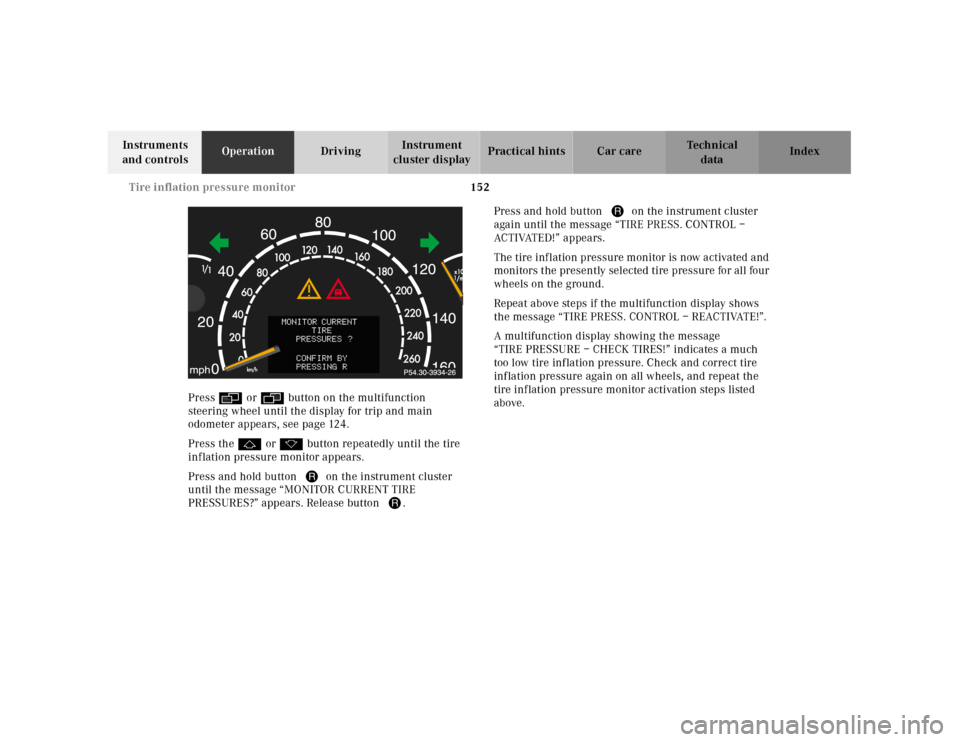Viewport: 960px width, 742px height.
Task: Click the paragraph starting 'Repeat above steps'
Action: [x=630, y=310]
